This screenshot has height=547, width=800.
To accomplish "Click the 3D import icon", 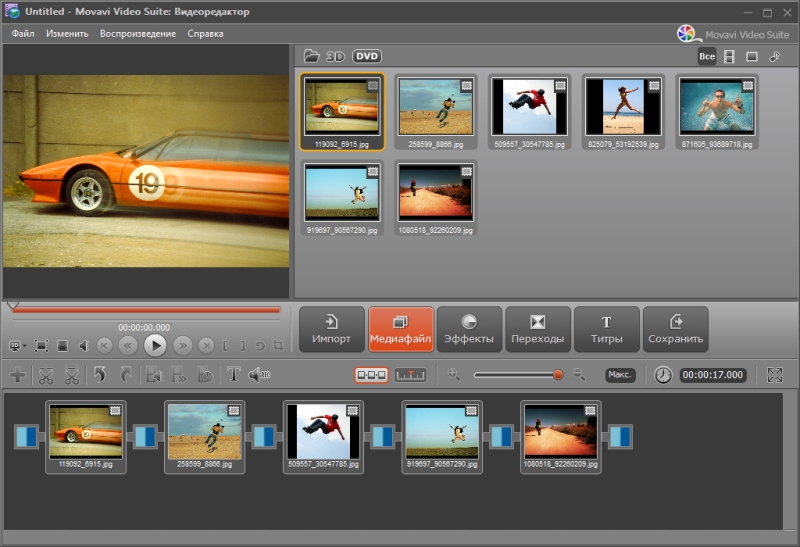I will (335, 57).
